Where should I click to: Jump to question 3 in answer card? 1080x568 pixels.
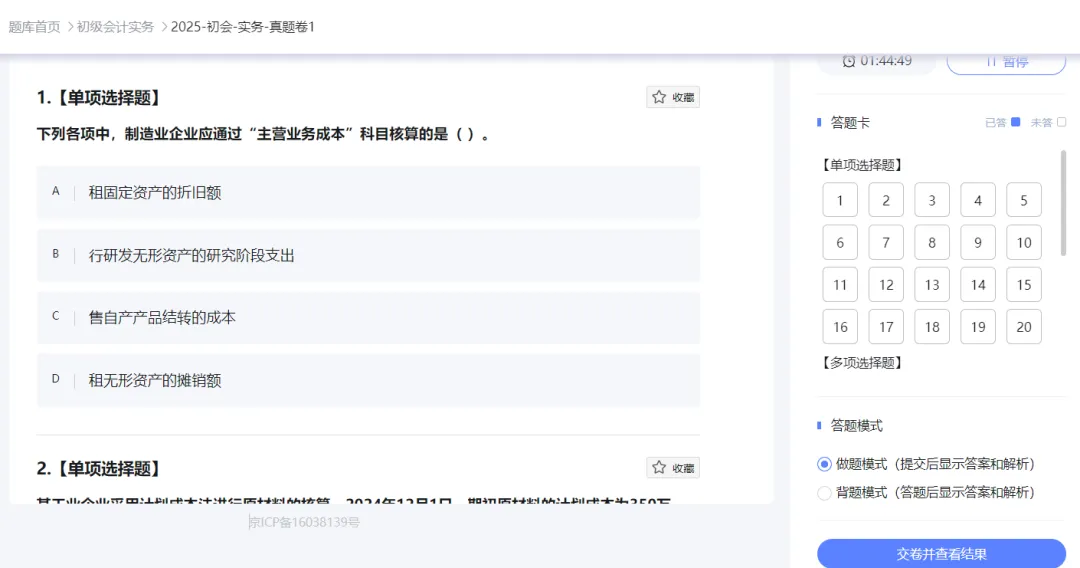(x=932, y=200)
